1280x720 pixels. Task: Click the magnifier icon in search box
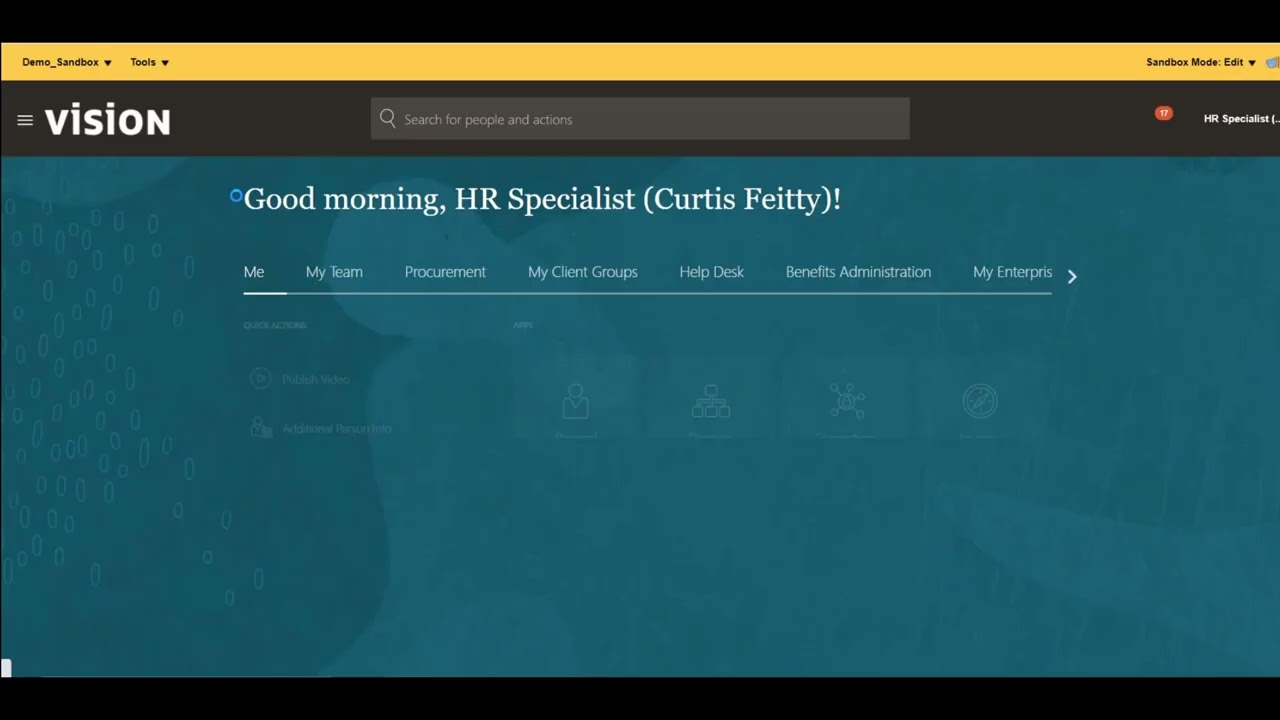(x=388, y=119)
